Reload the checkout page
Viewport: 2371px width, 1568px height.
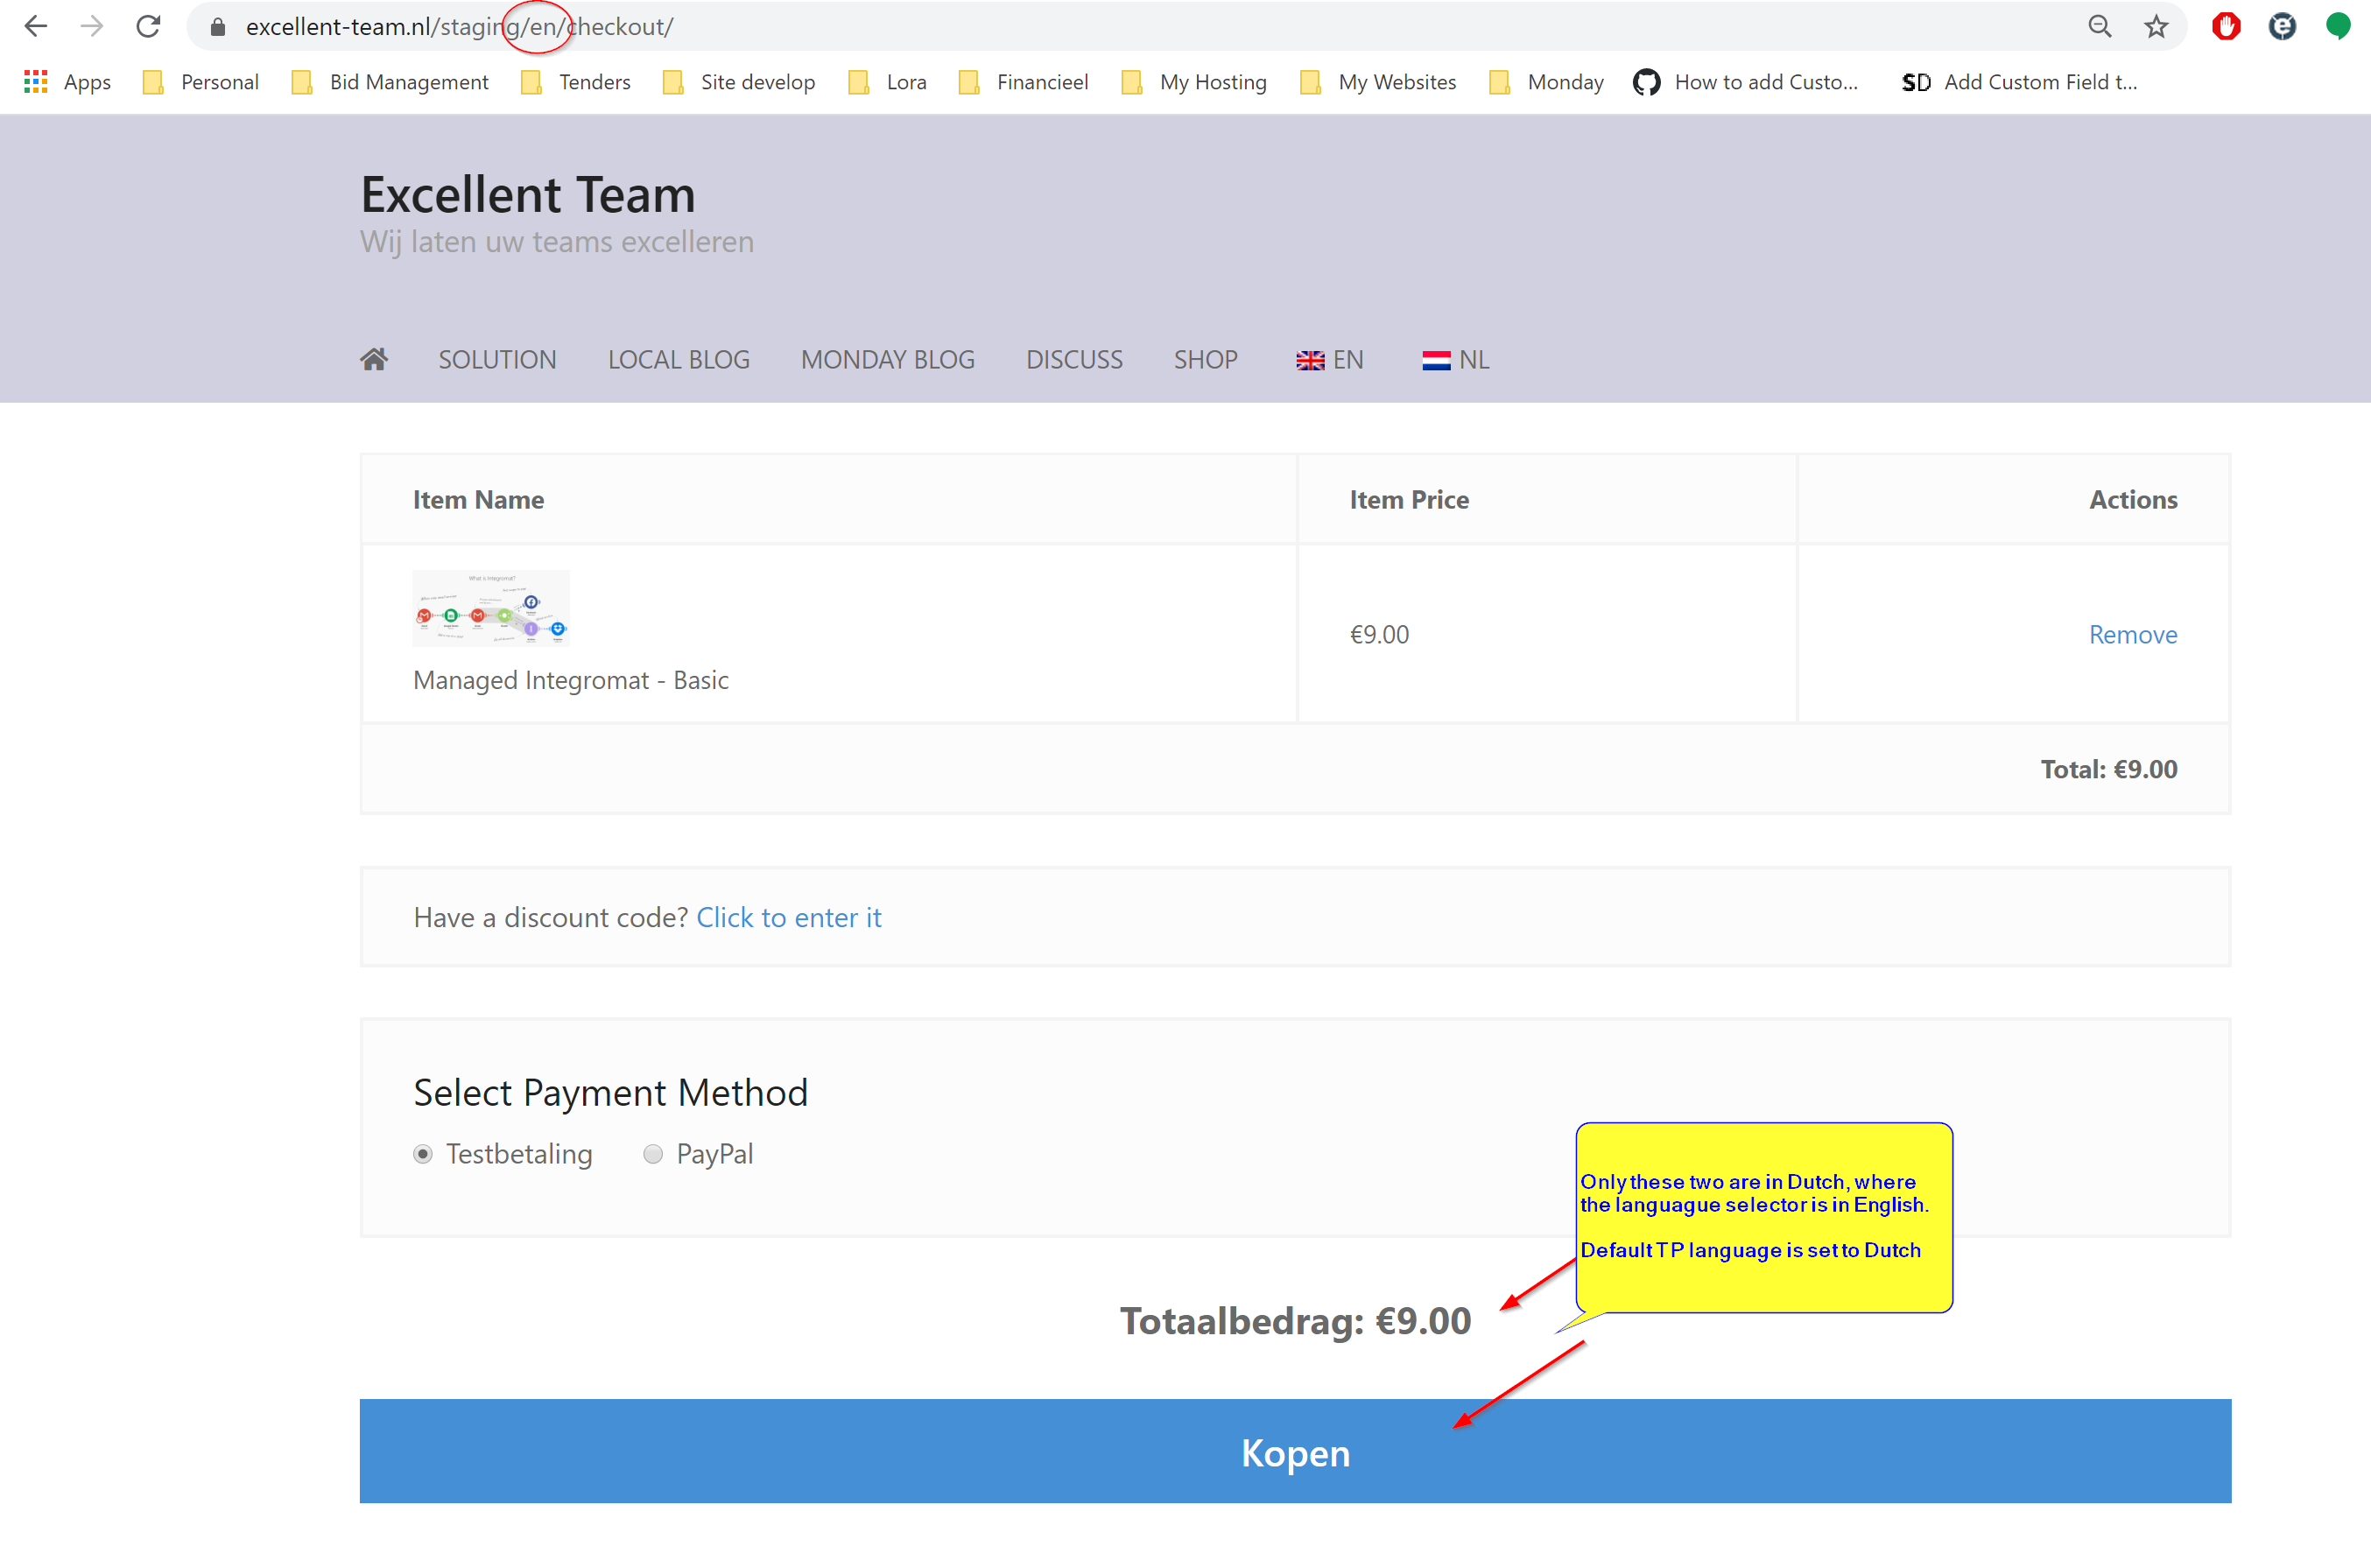pyautogui.click(x=148, y=27)
